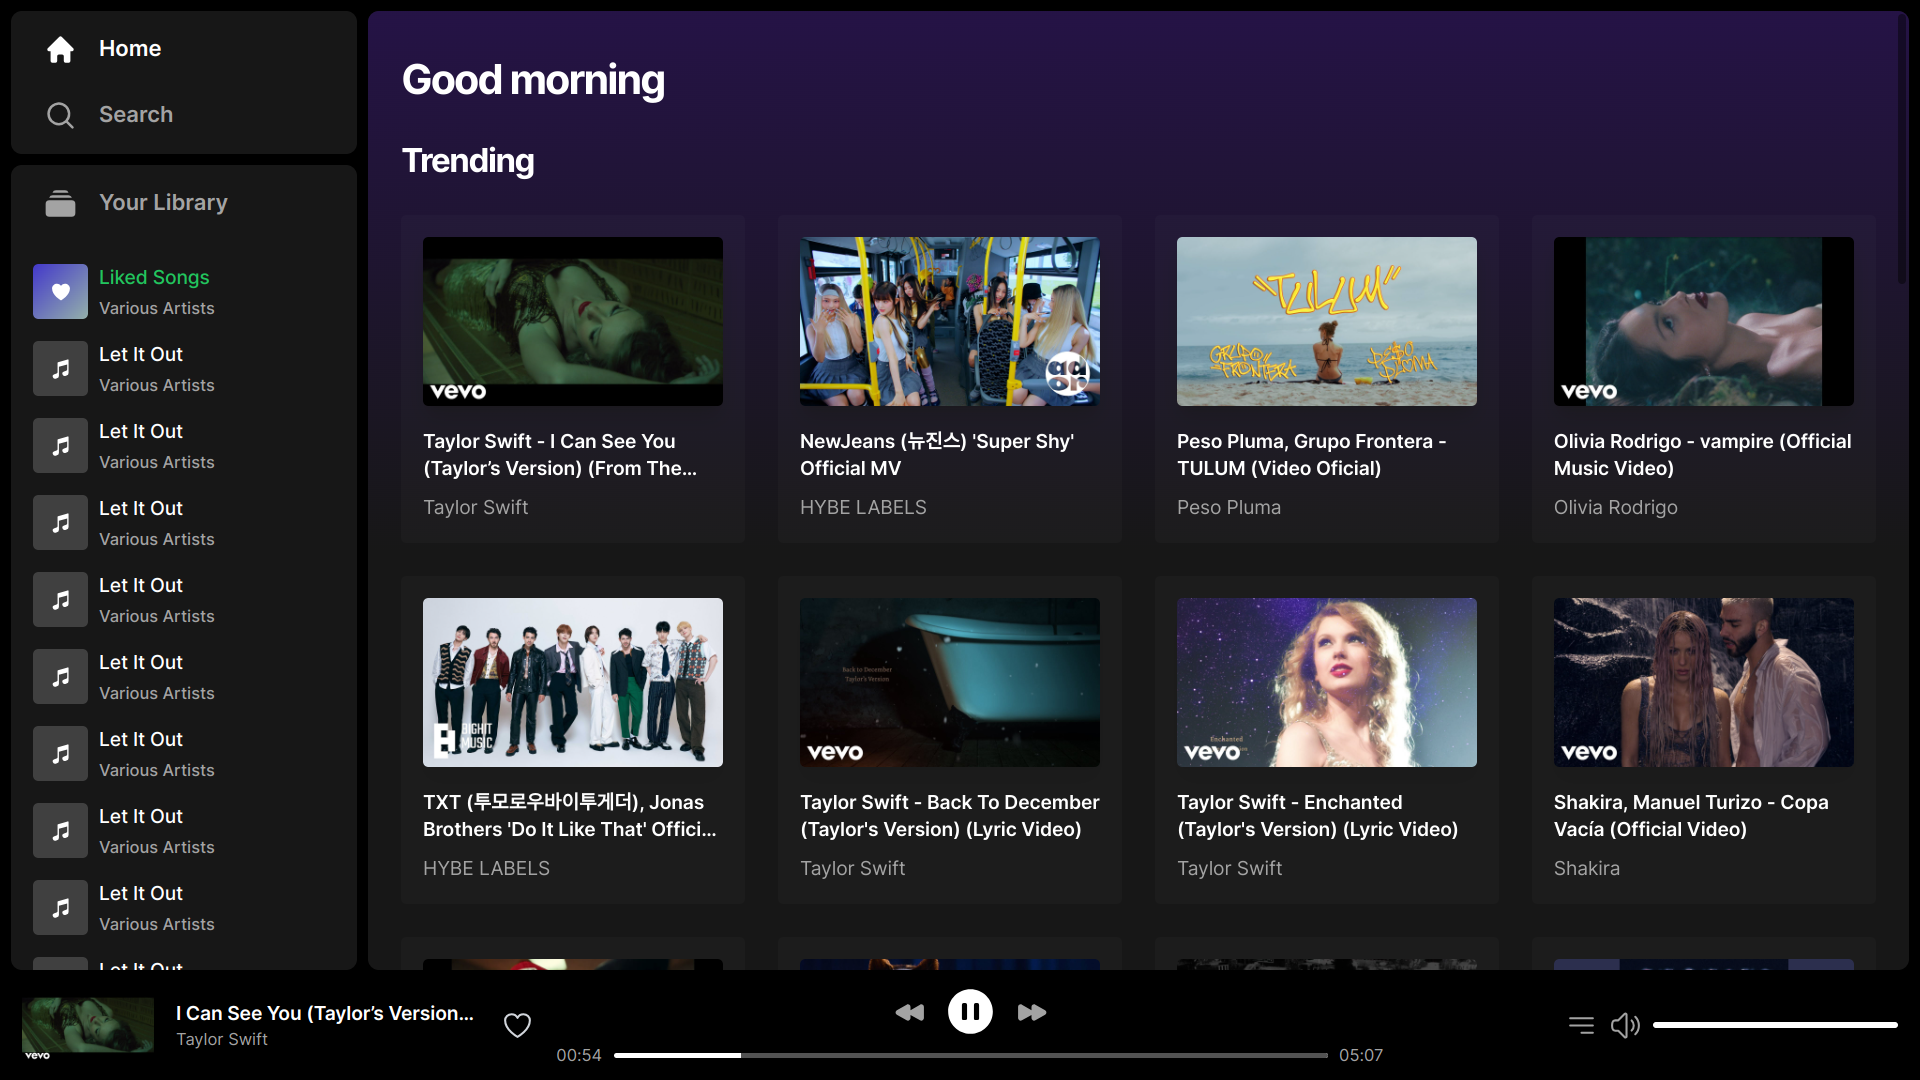The width and height of the screenshot is (1920, 1080).
Task: Click the Olivia Rodrigo vampire video thumbnail
Action: coord(1704,322)
